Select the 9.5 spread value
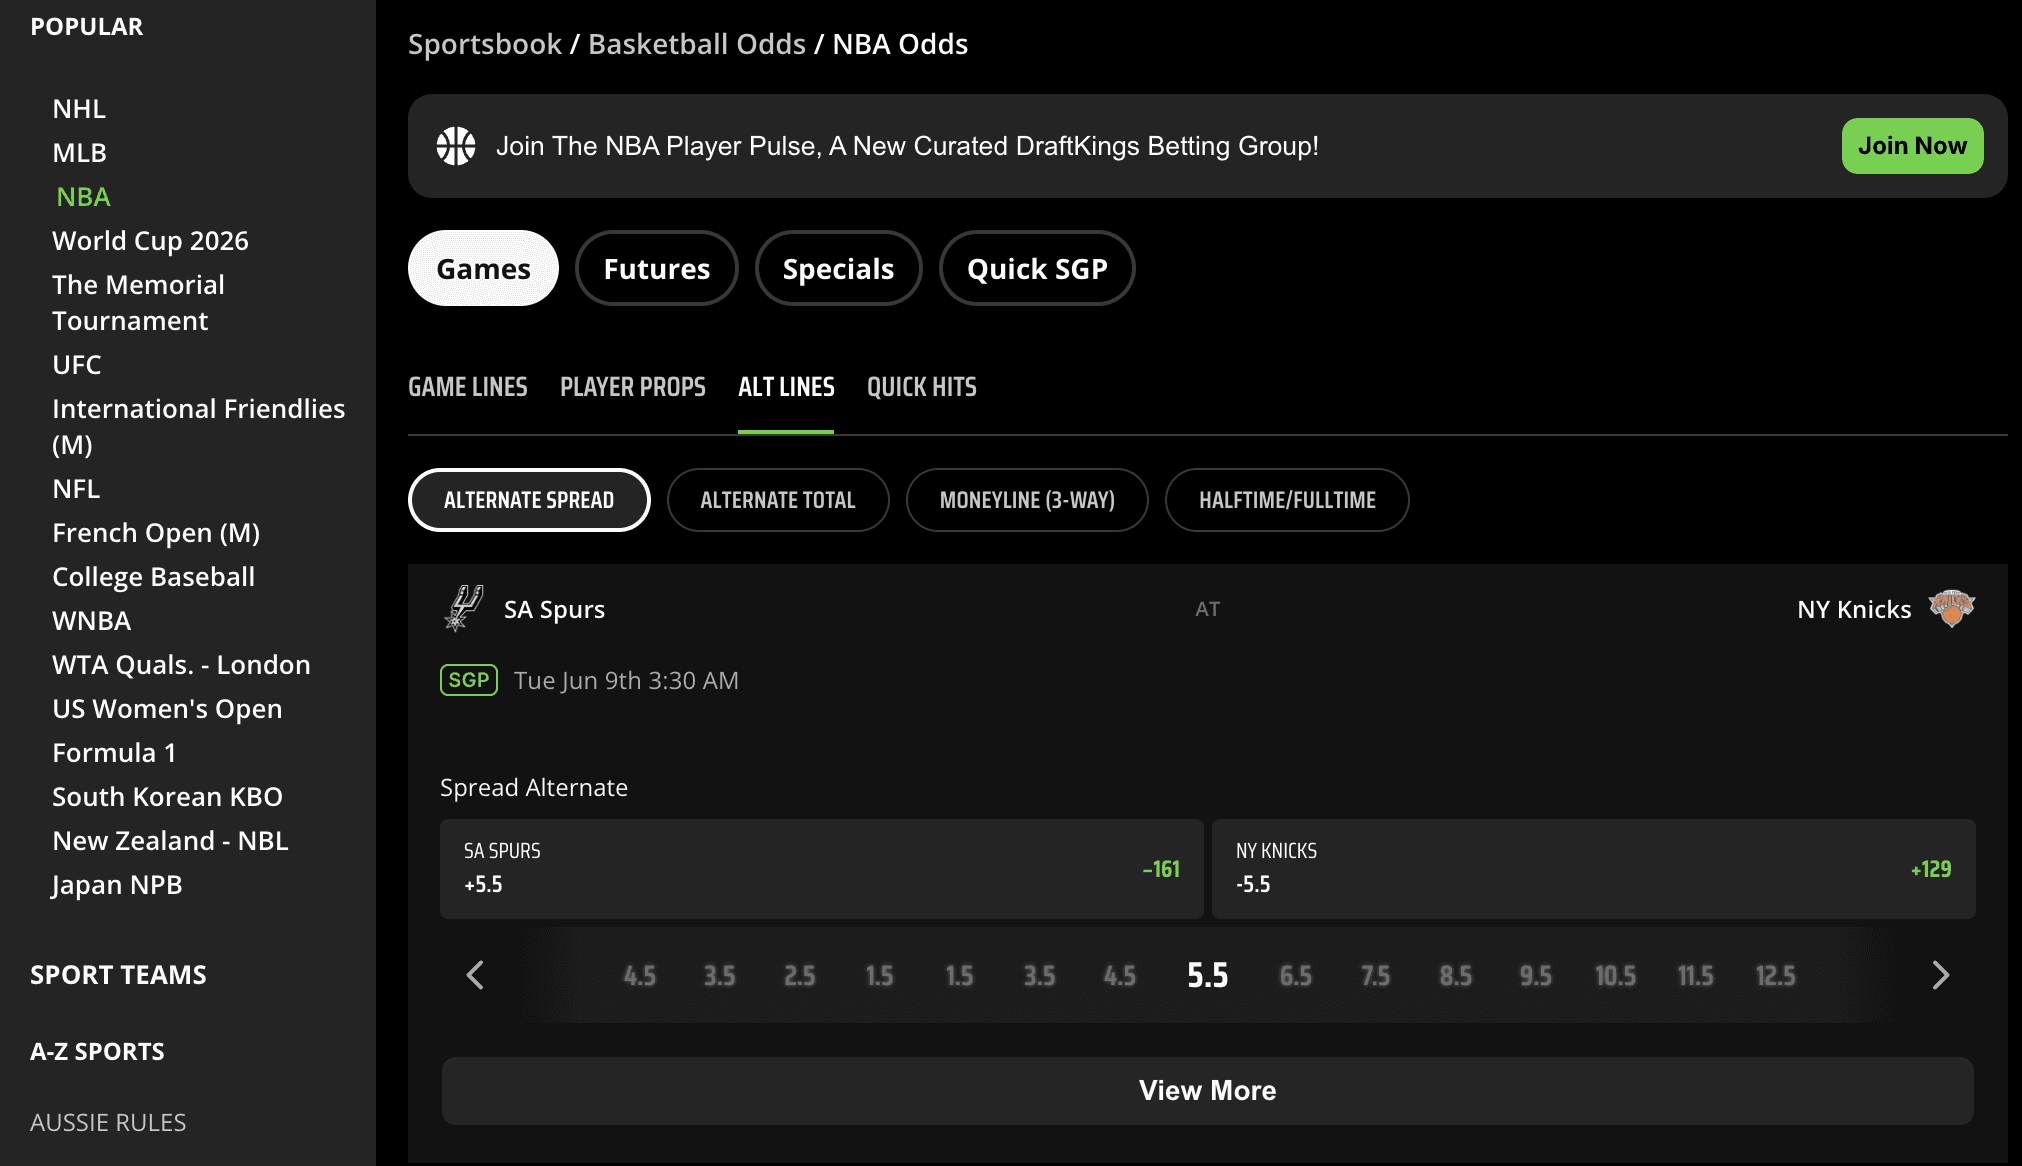 click(1536, 976)
